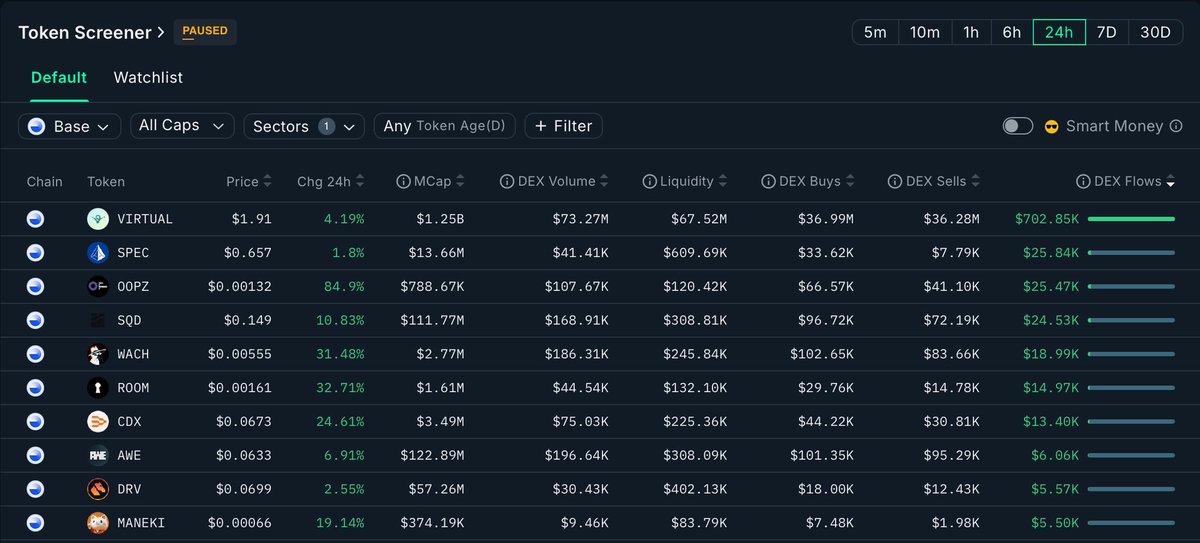Select the 30D timeframe

[1155, 32]
